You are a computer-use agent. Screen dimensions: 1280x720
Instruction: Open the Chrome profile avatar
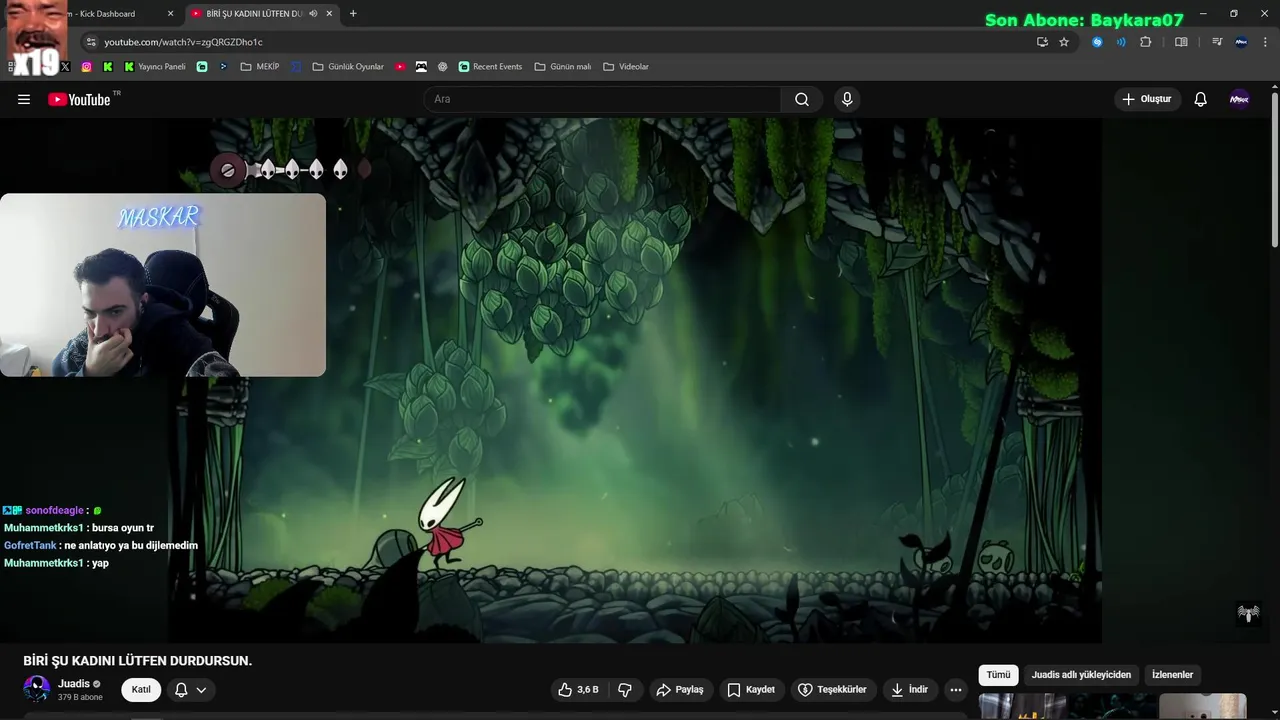(x=1241, y=42)
